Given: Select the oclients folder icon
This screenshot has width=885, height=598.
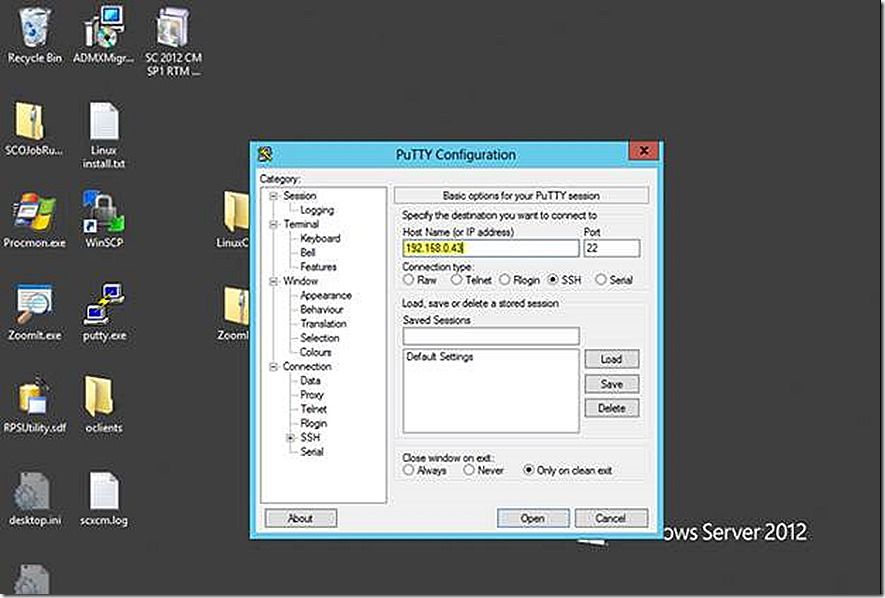Looking at the screenshot, I should 103,404.
